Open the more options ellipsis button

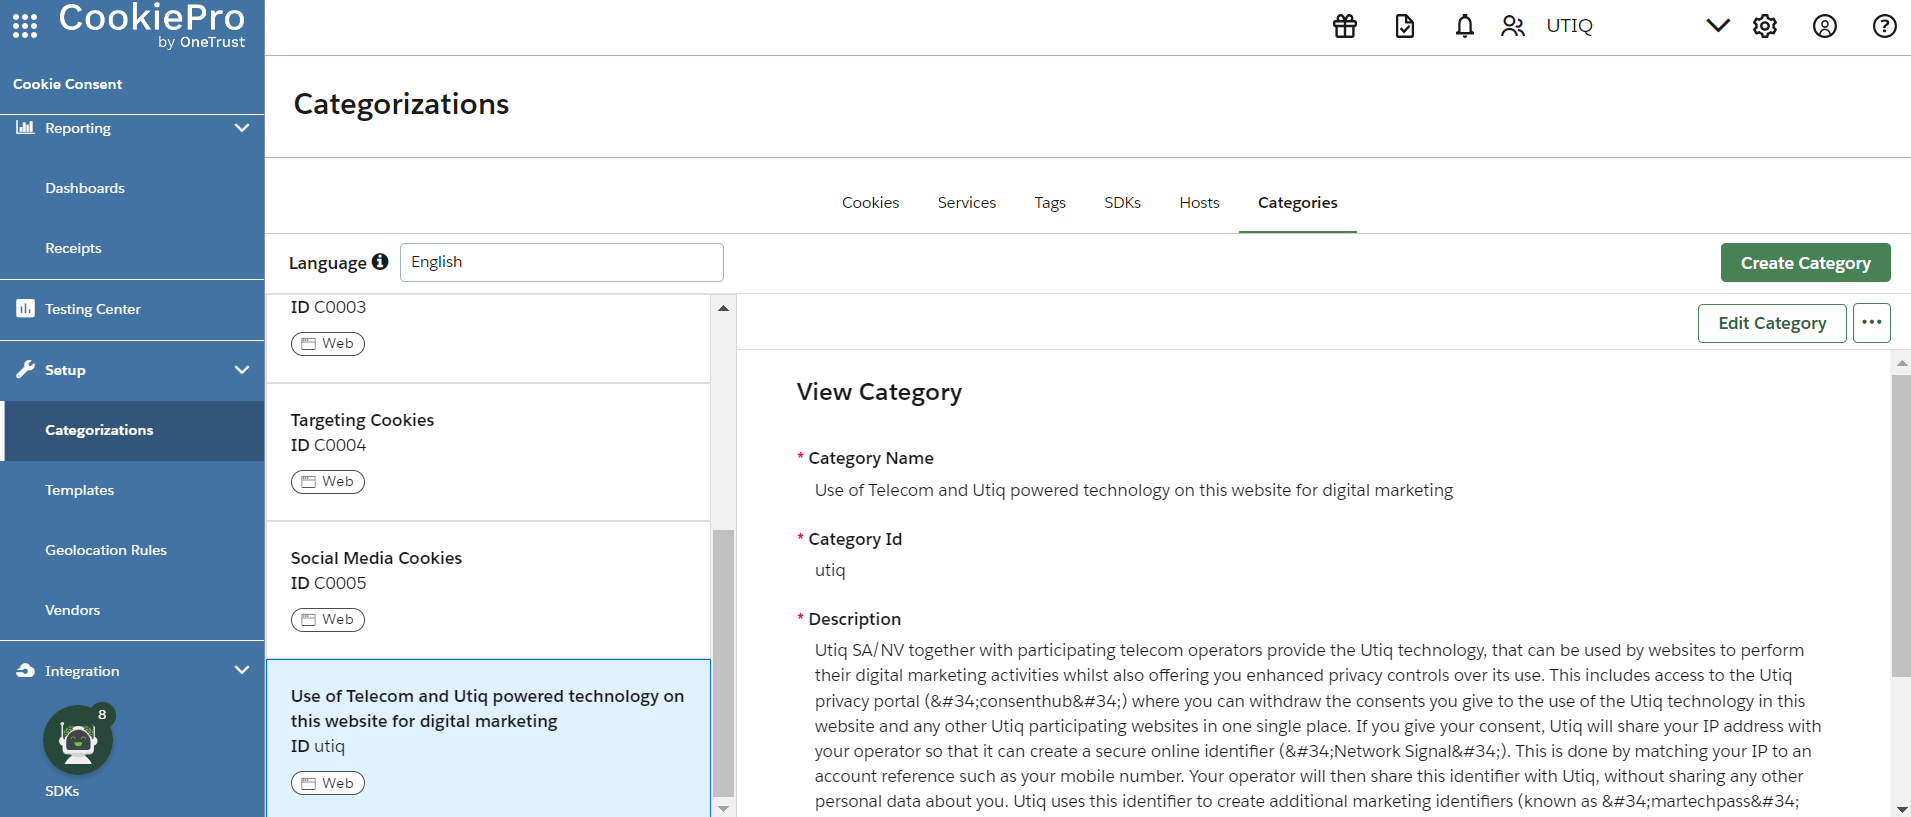click(1871, 323)
